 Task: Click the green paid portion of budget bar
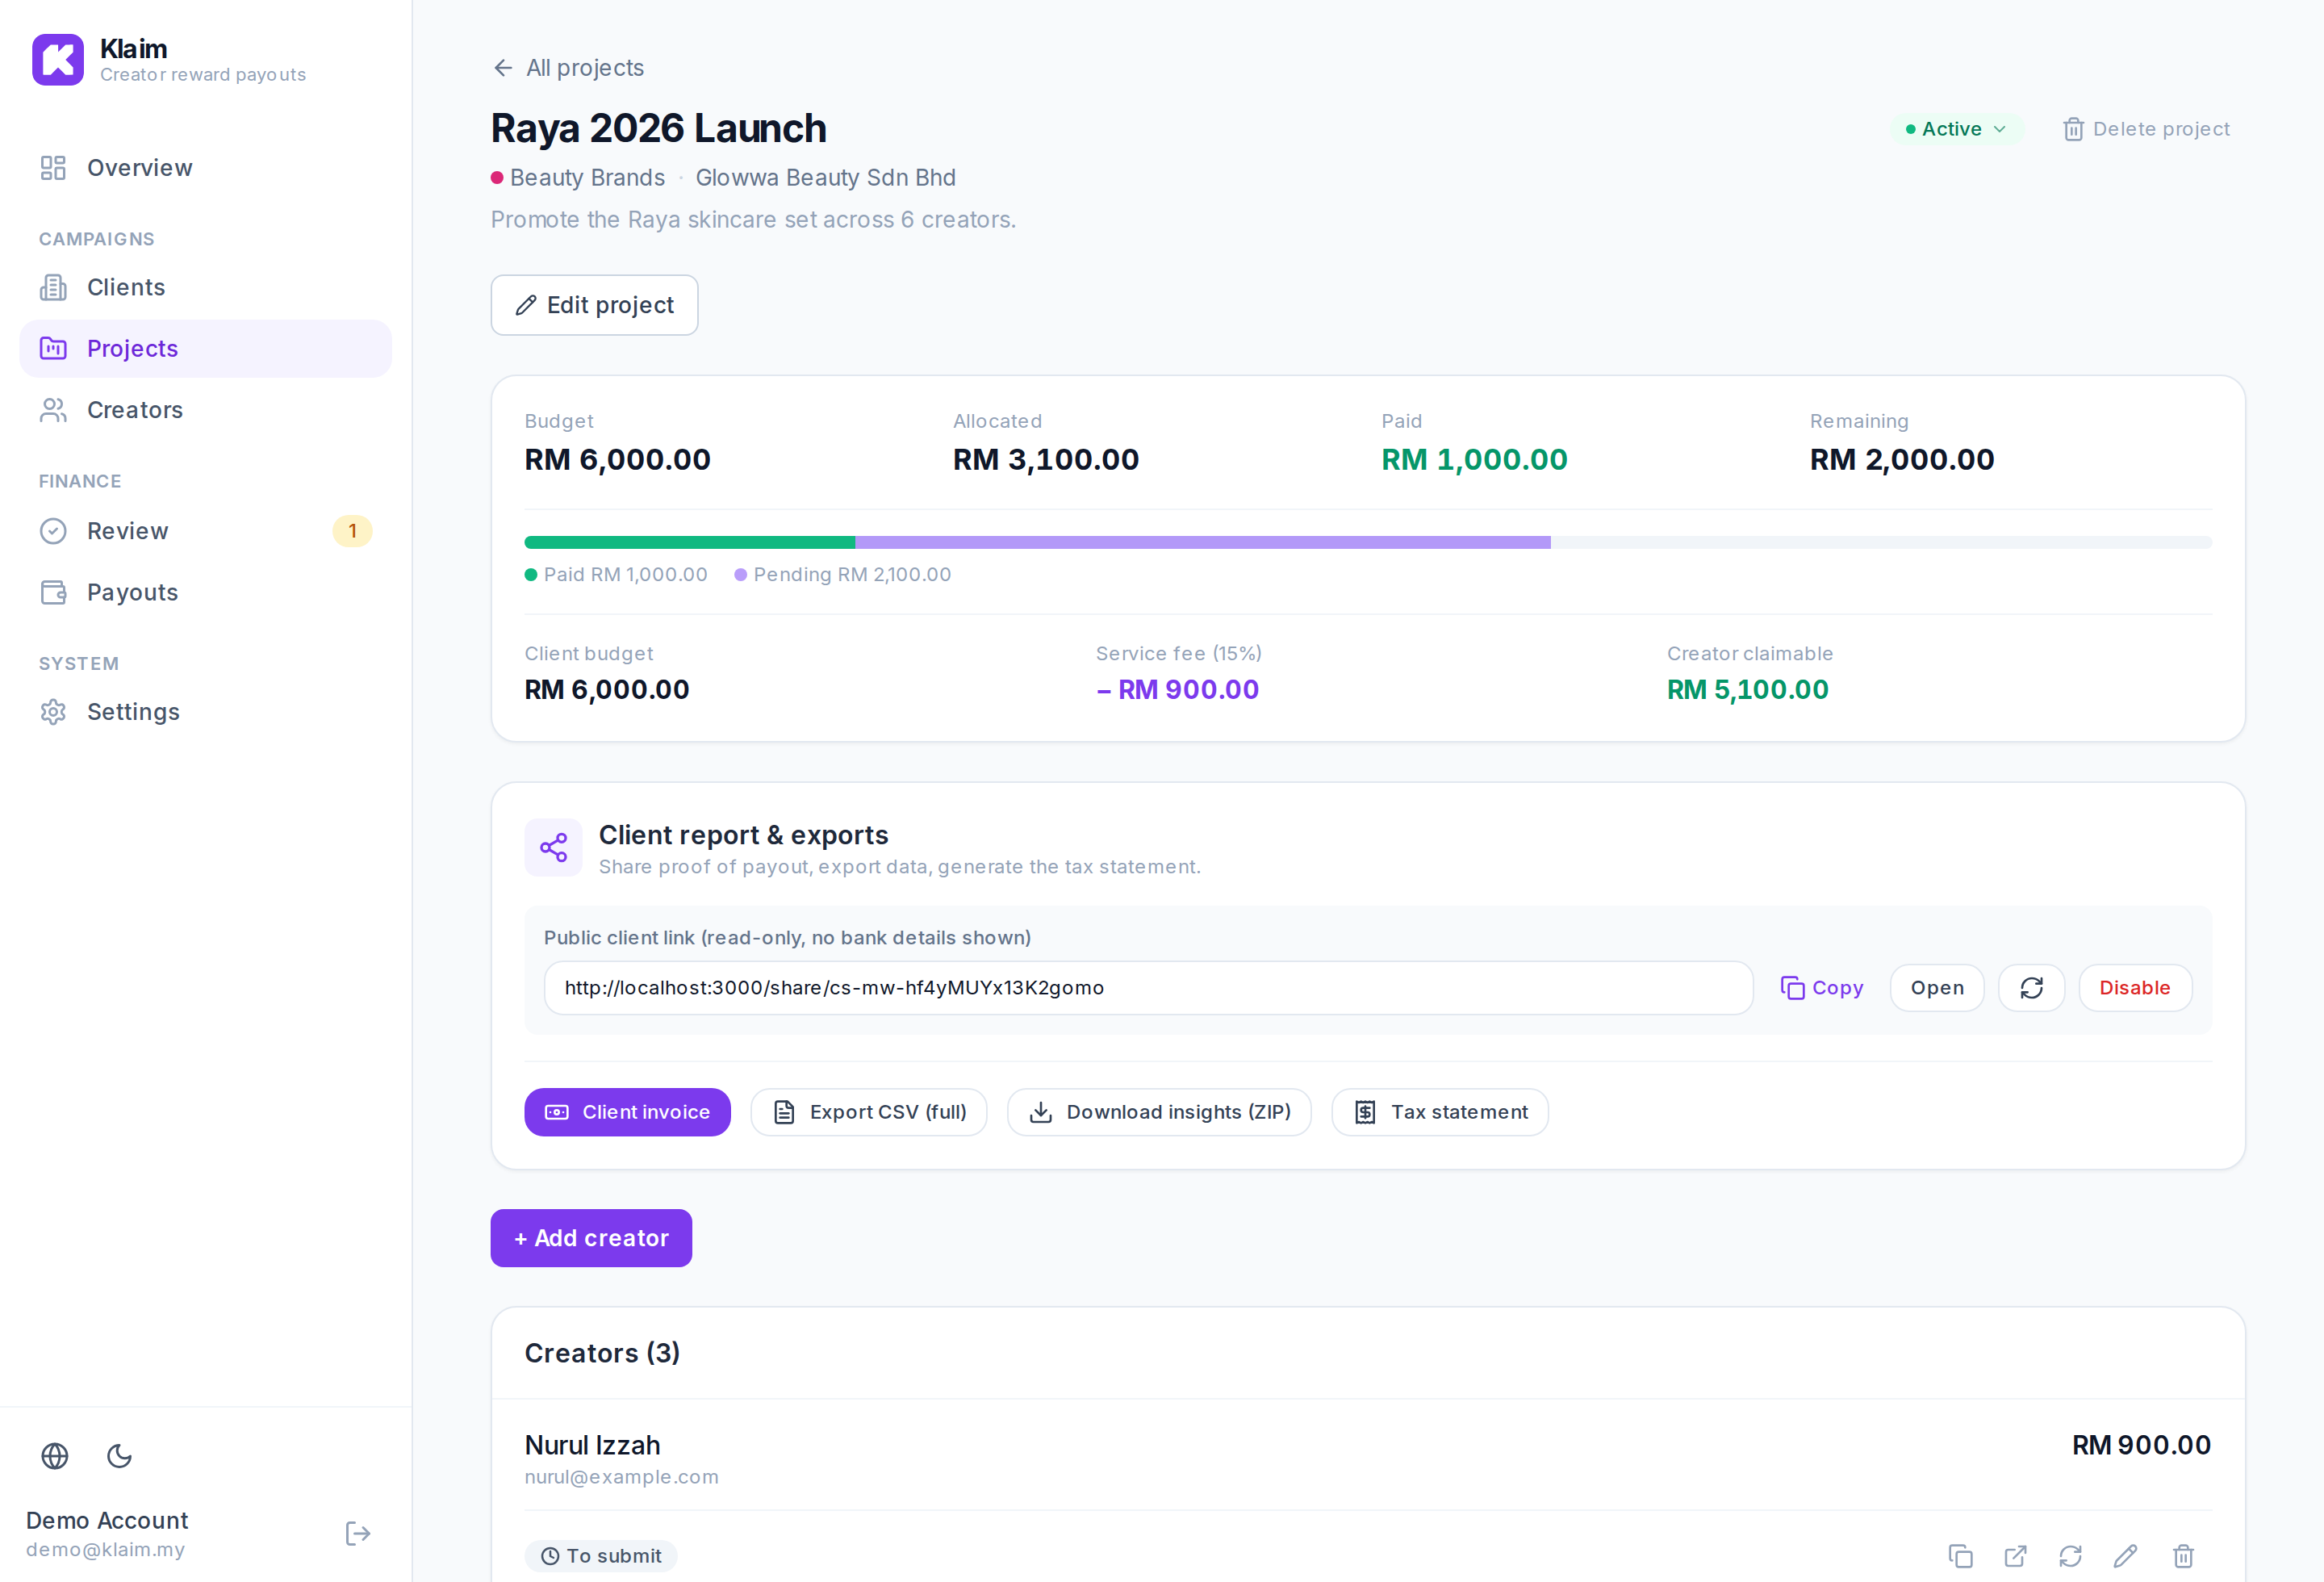pos(690,542)
